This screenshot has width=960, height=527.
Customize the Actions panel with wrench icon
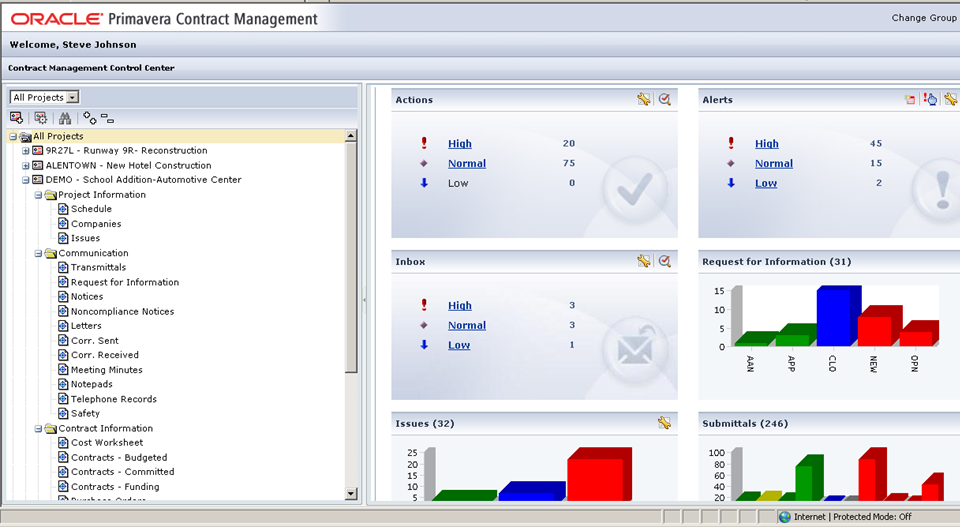[644, 99]
